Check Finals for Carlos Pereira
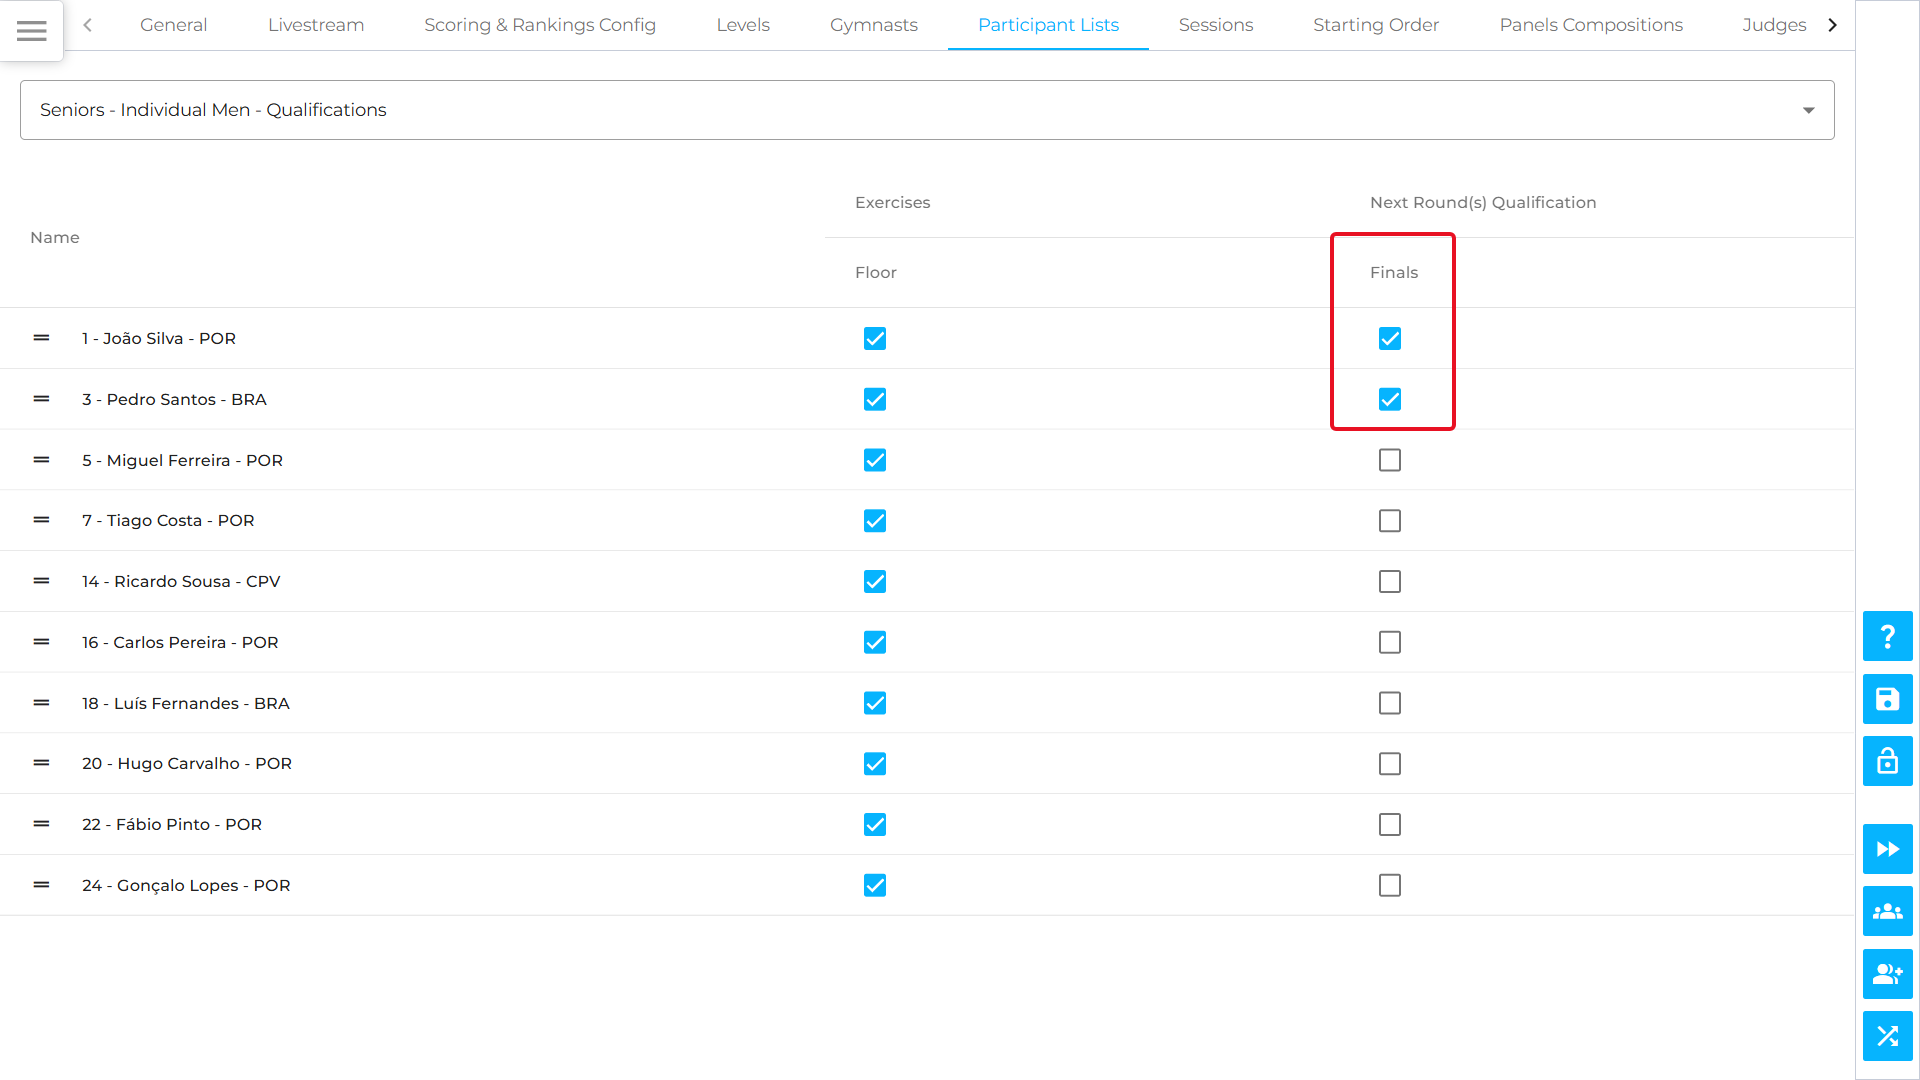The width and height of the screenshot is (1920, 1080). pos(1390,643)
